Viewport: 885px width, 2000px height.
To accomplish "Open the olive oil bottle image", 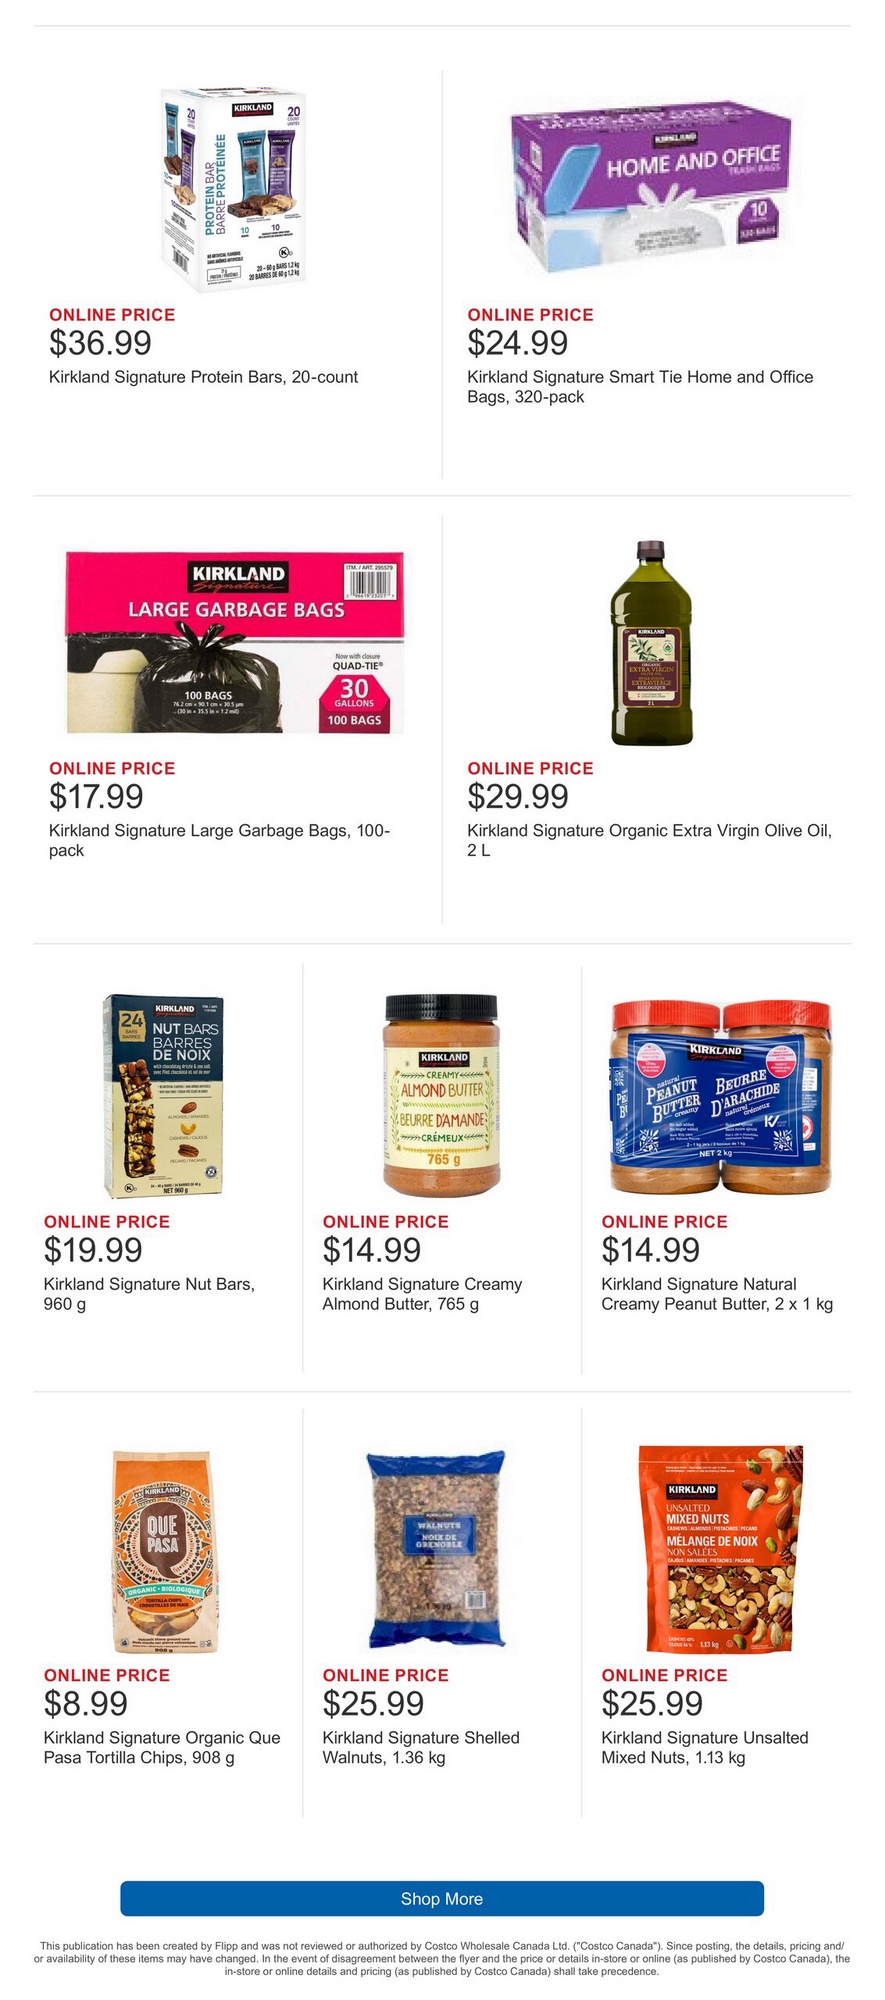I will [x=651, y=642].
